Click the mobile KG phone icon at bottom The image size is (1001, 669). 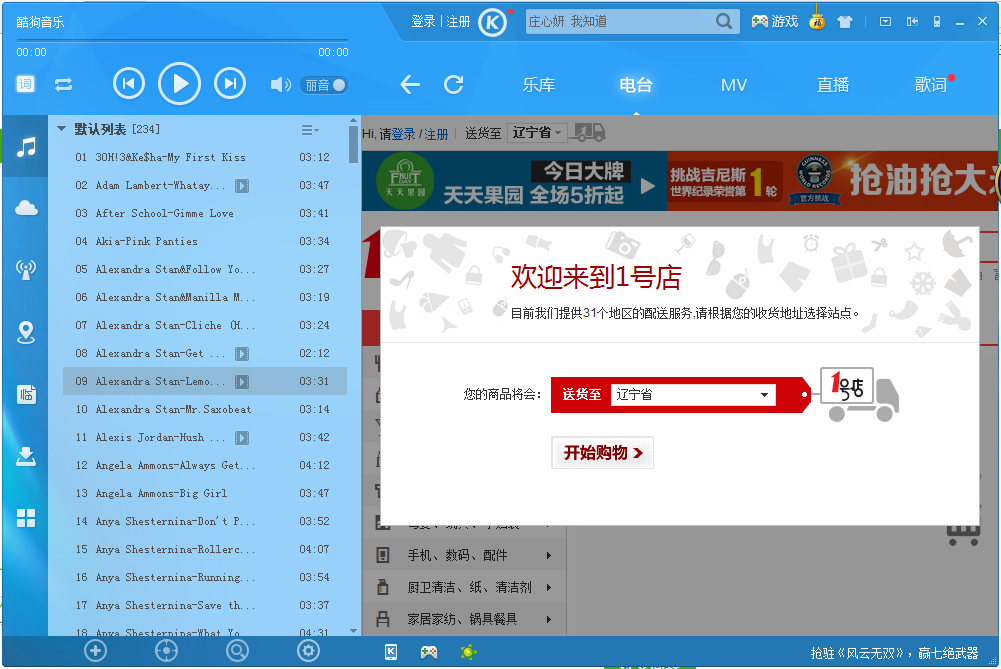[389, 651]
